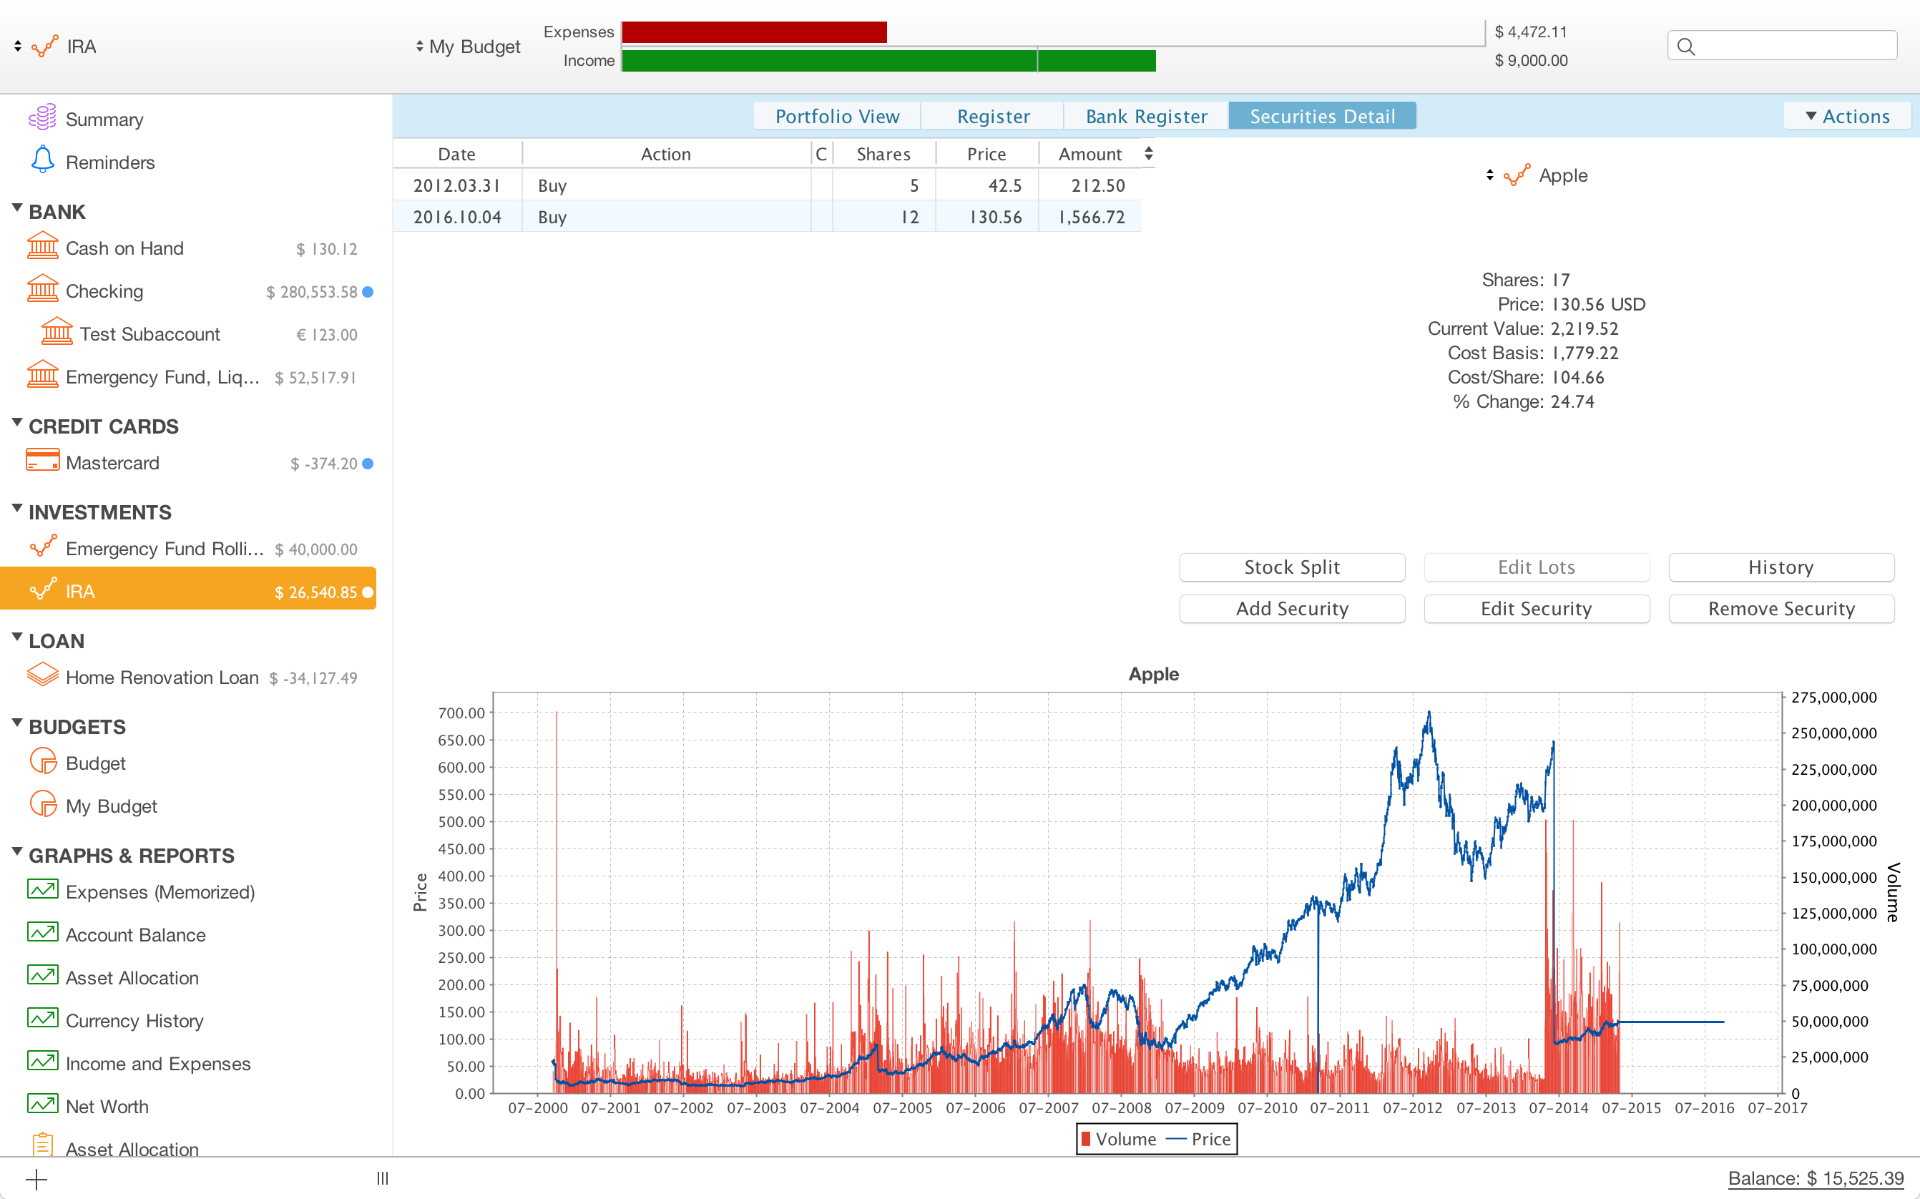The width and height of the screenshot is (1920, 1199).
Task: Click the Edit Security button
Action: point(1536,609)
